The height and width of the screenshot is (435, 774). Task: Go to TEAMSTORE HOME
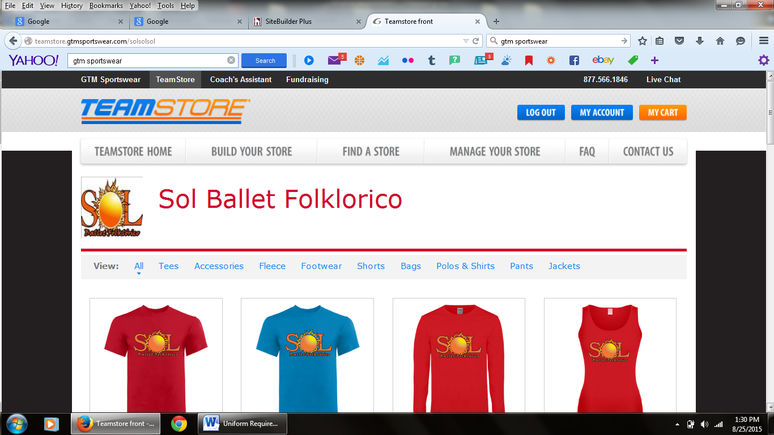(x=133, y=152)
